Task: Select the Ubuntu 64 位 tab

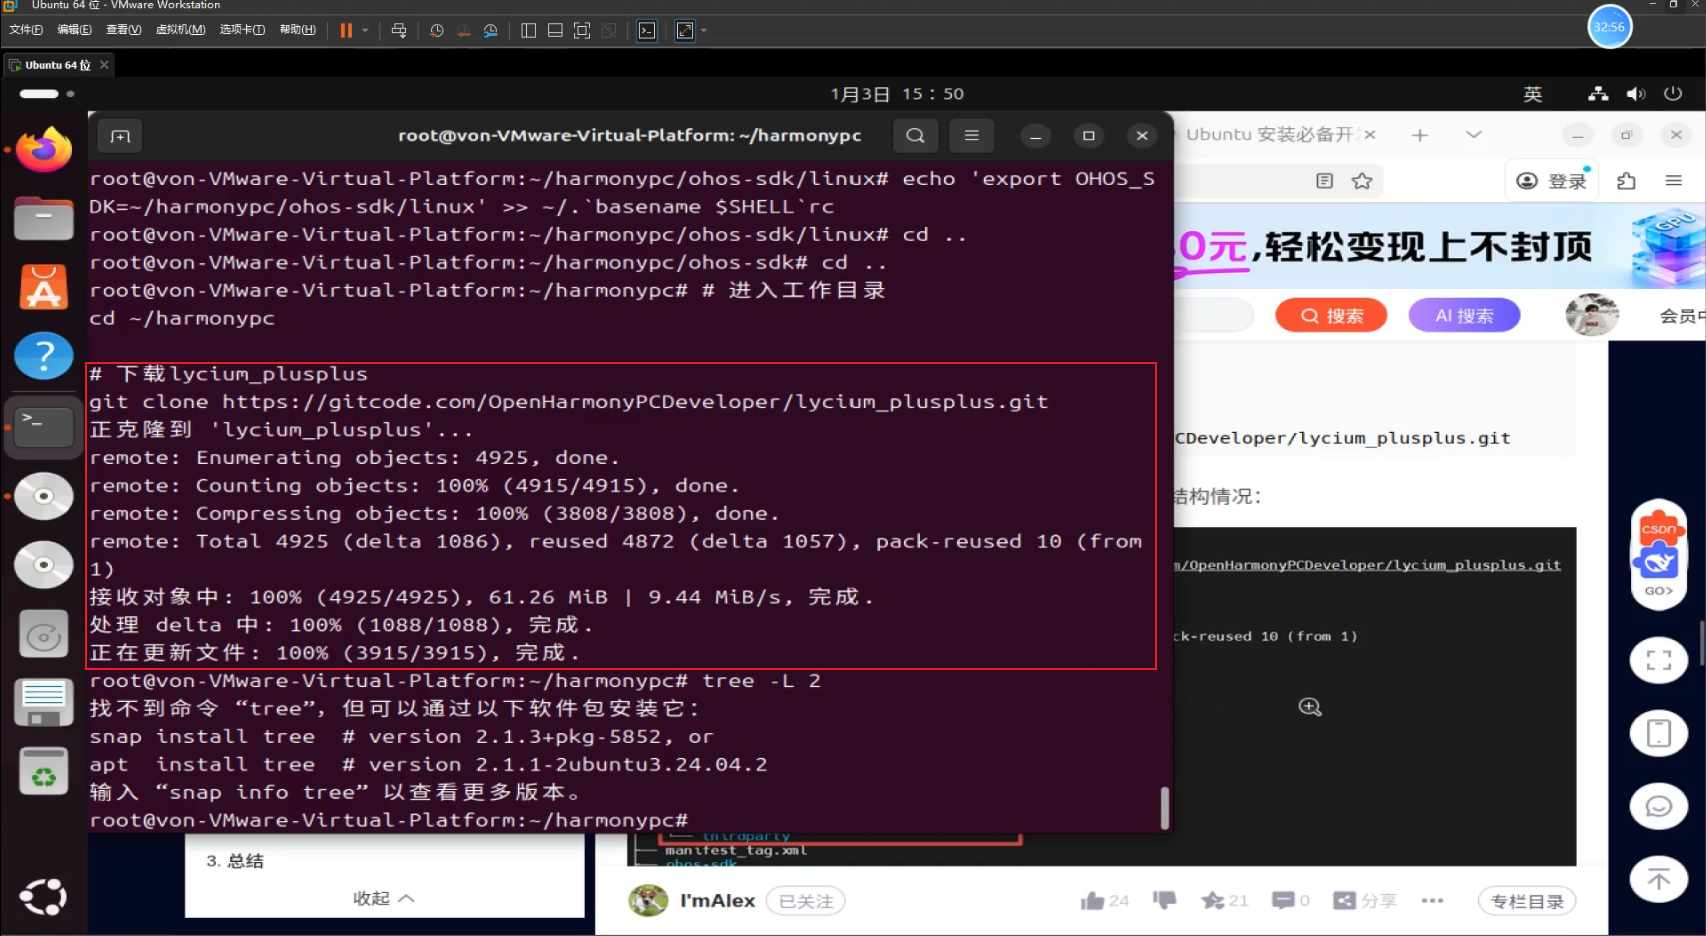Action: click(x=55, y=64)
